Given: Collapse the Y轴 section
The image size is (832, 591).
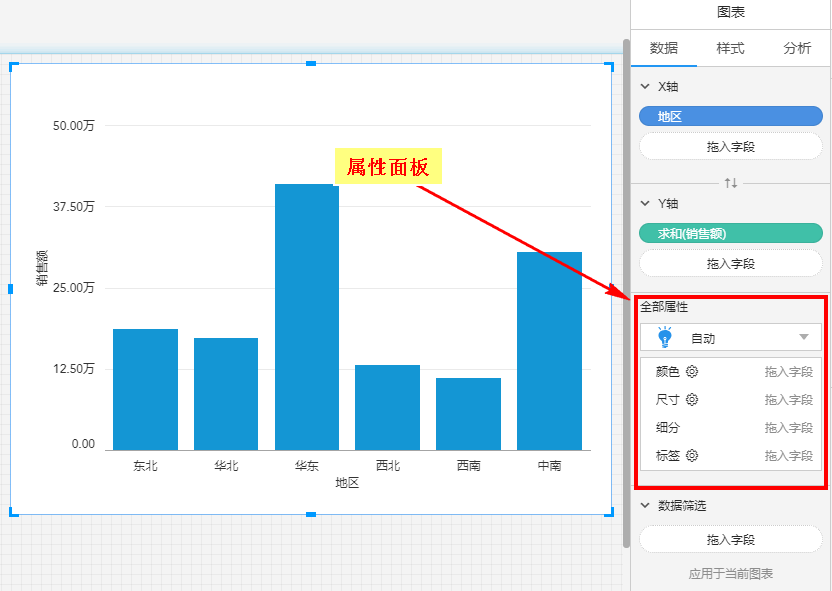Looking at the screenshot, I should 646,203.
